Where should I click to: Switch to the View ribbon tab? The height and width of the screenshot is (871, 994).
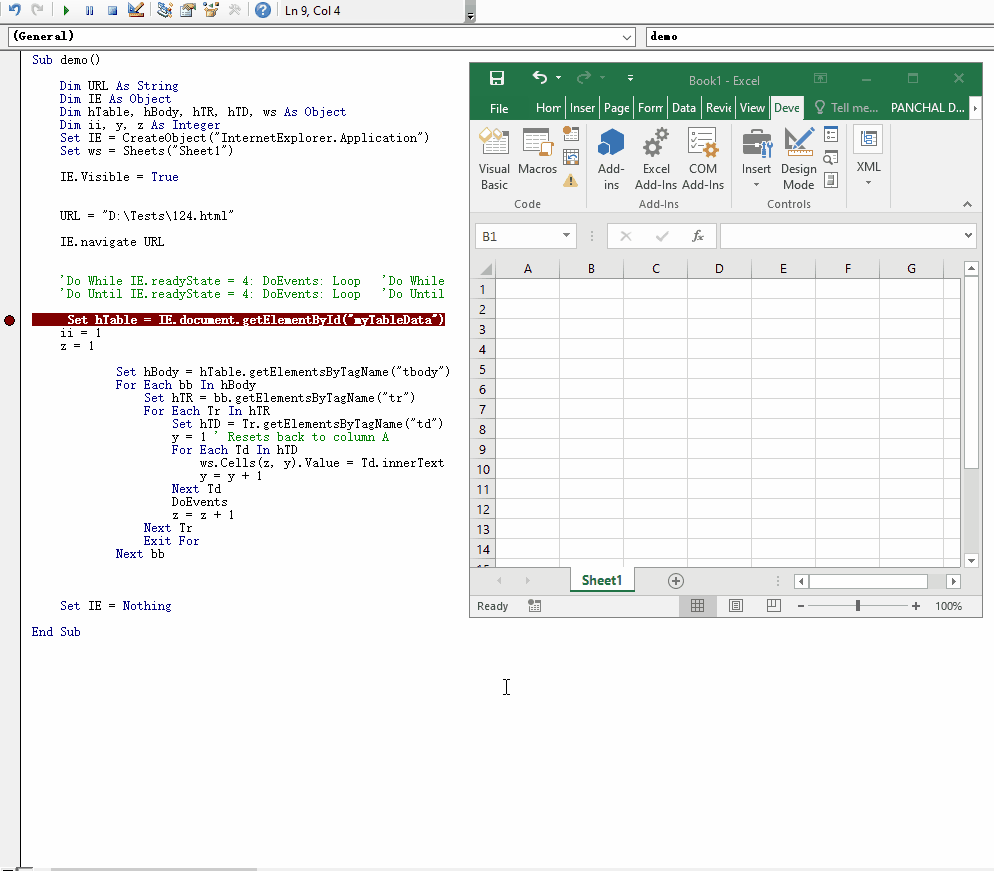(752, 107)
